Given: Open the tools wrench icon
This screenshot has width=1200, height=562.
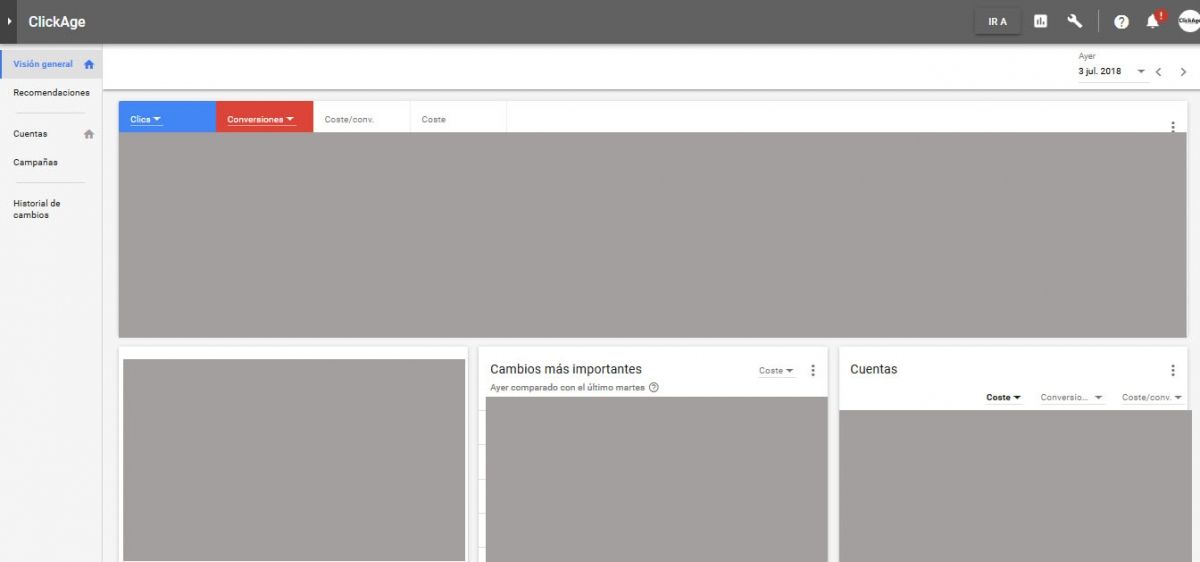Looking at the screenshot, I should (1075, 21).
